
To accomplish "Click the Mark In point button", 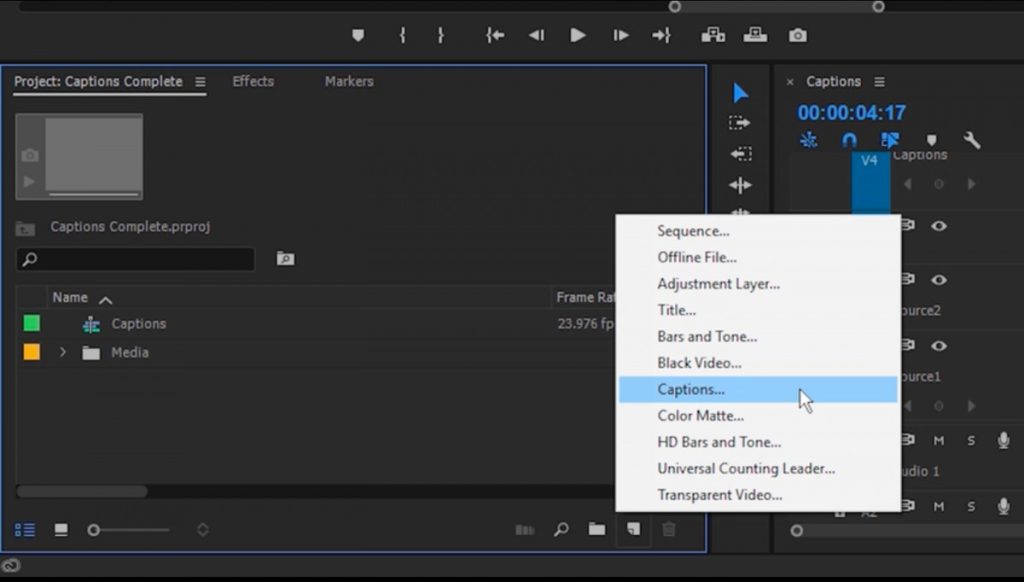I will pyautogui.click(x=401, y=34).
